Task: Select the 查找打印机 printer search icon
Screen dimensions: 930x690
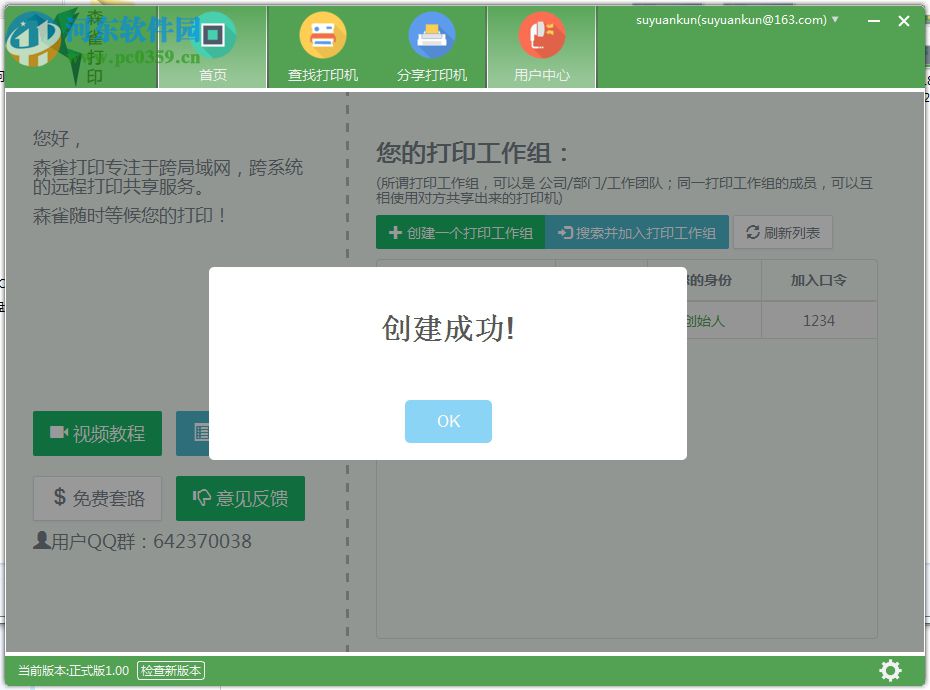Action: (x=323, y=33)
